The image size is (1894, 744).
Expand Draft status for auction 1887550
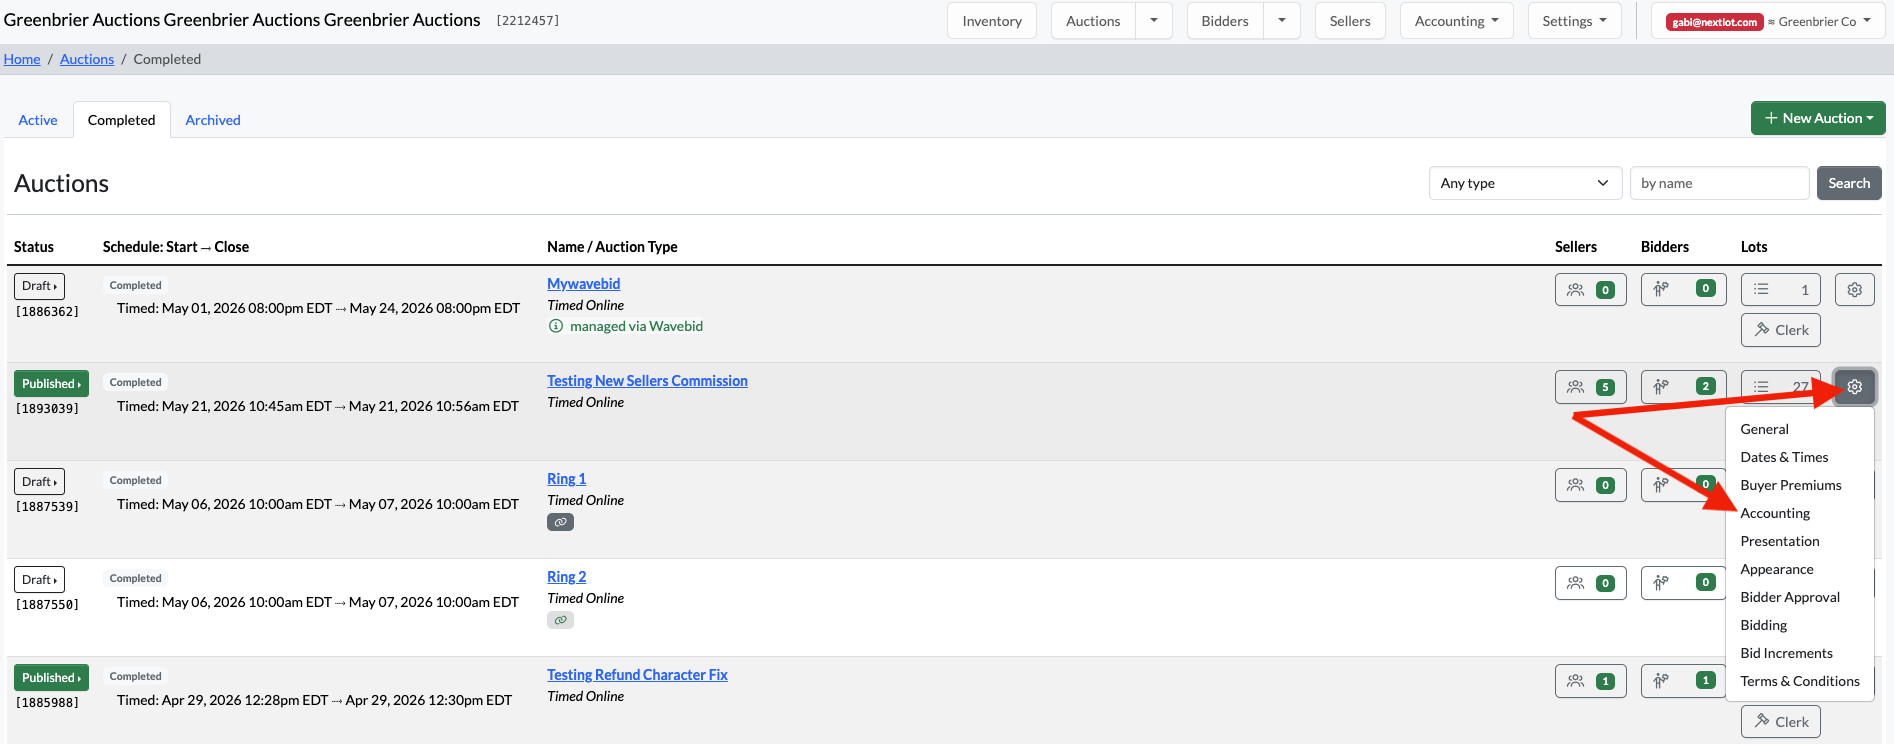coord(40,580)
